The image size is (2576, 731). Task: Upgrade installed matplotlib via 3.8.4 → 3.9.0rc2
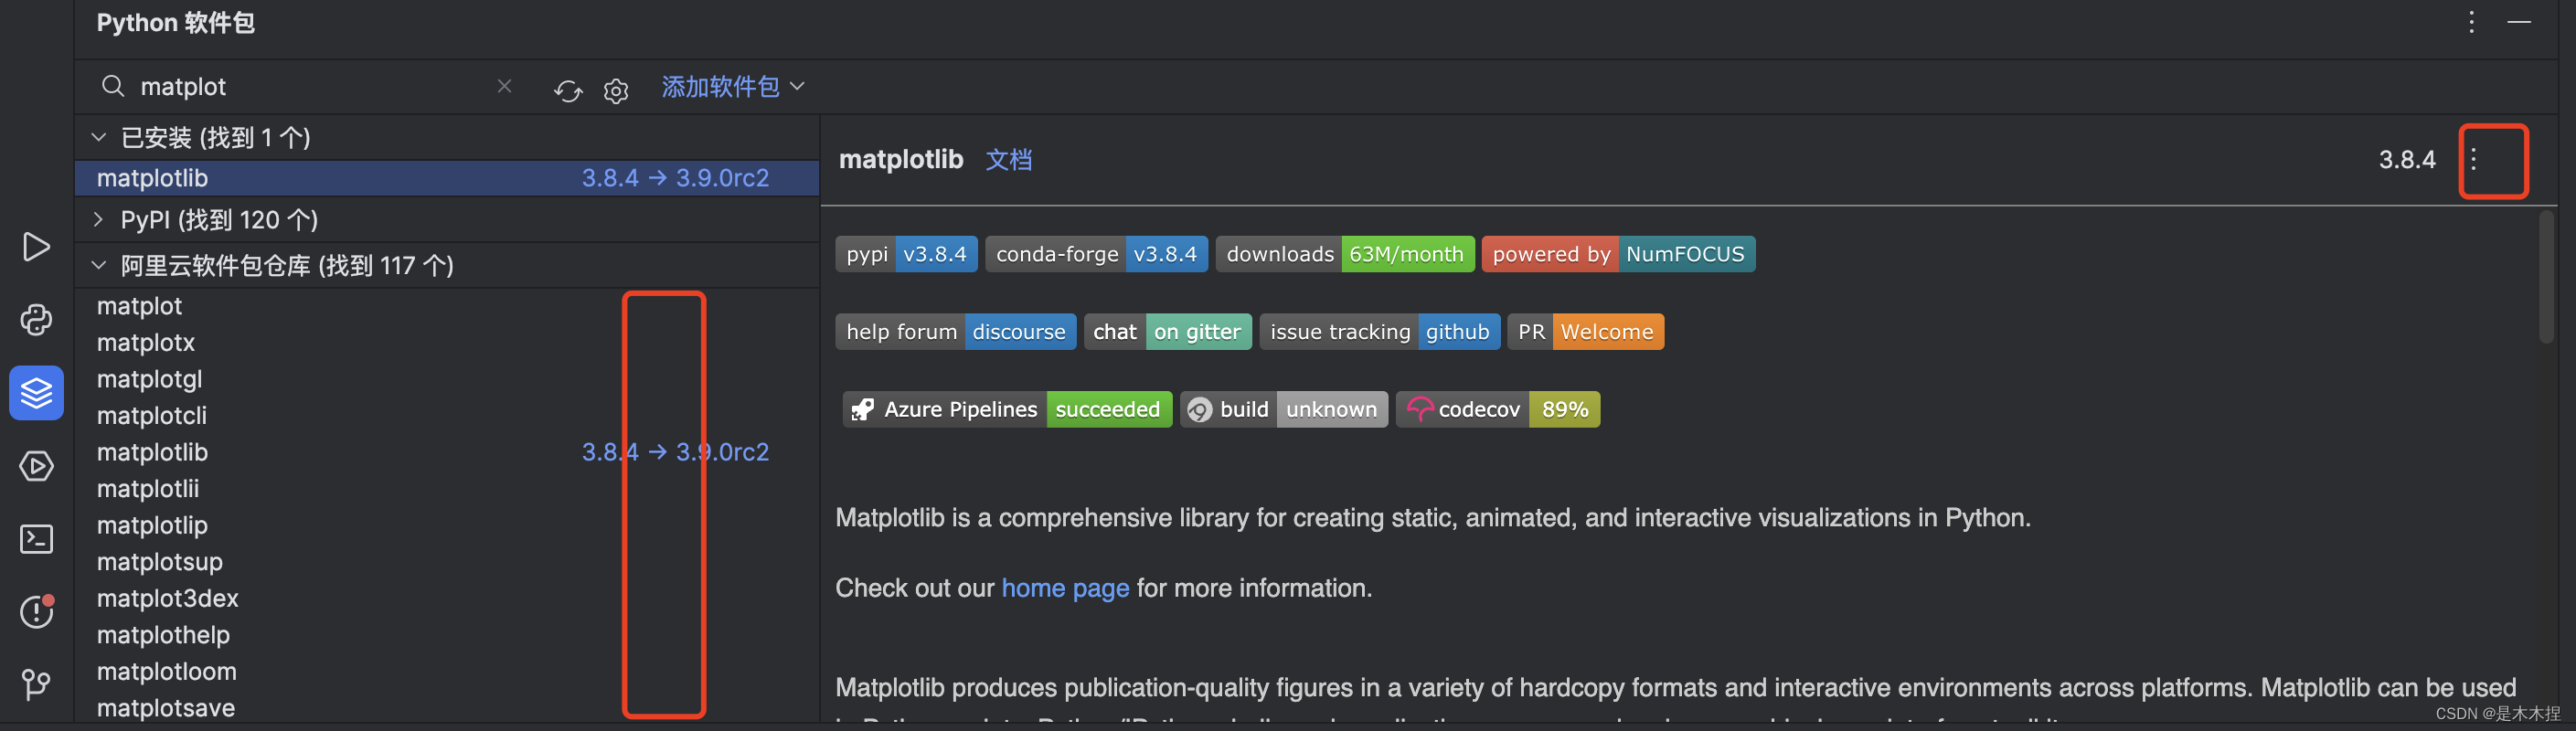(x=675, y=178)
